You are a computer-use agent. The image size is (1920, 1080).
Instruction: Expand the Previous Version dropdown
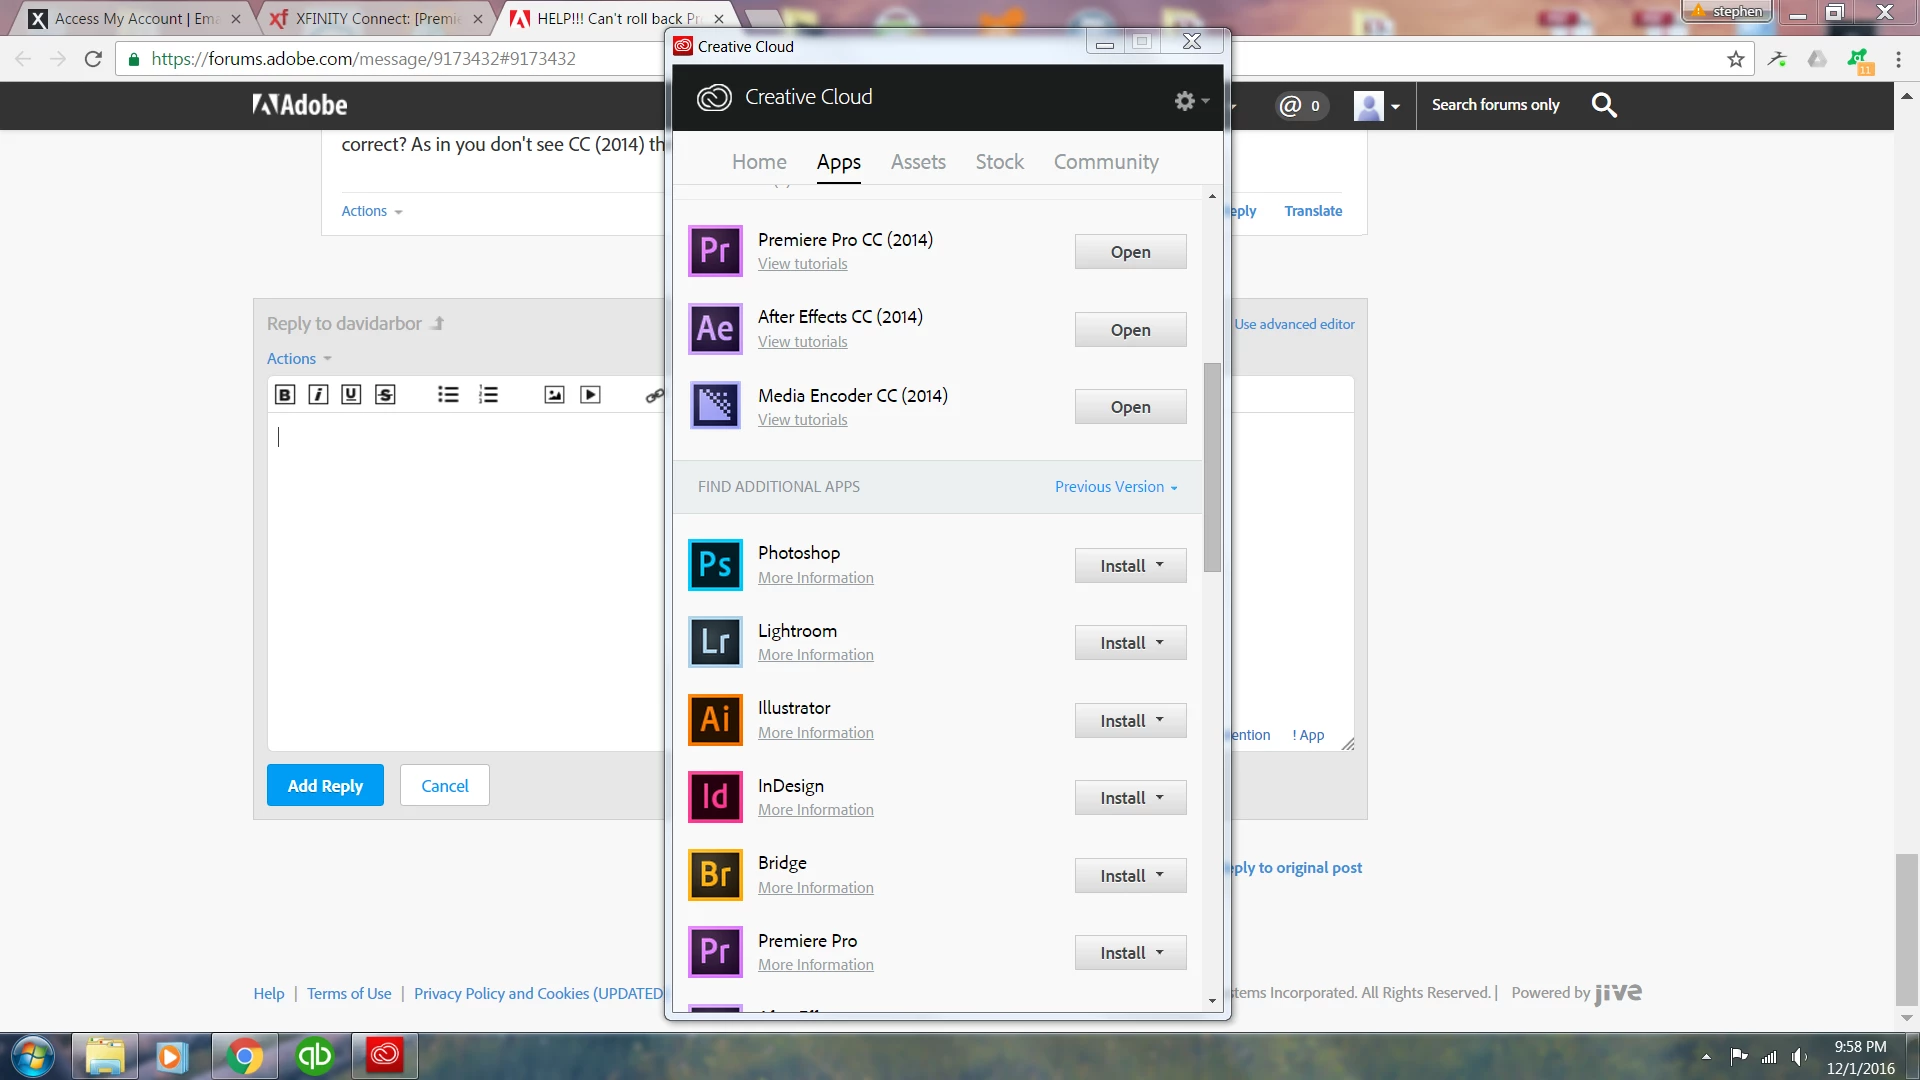point(1116,487)
